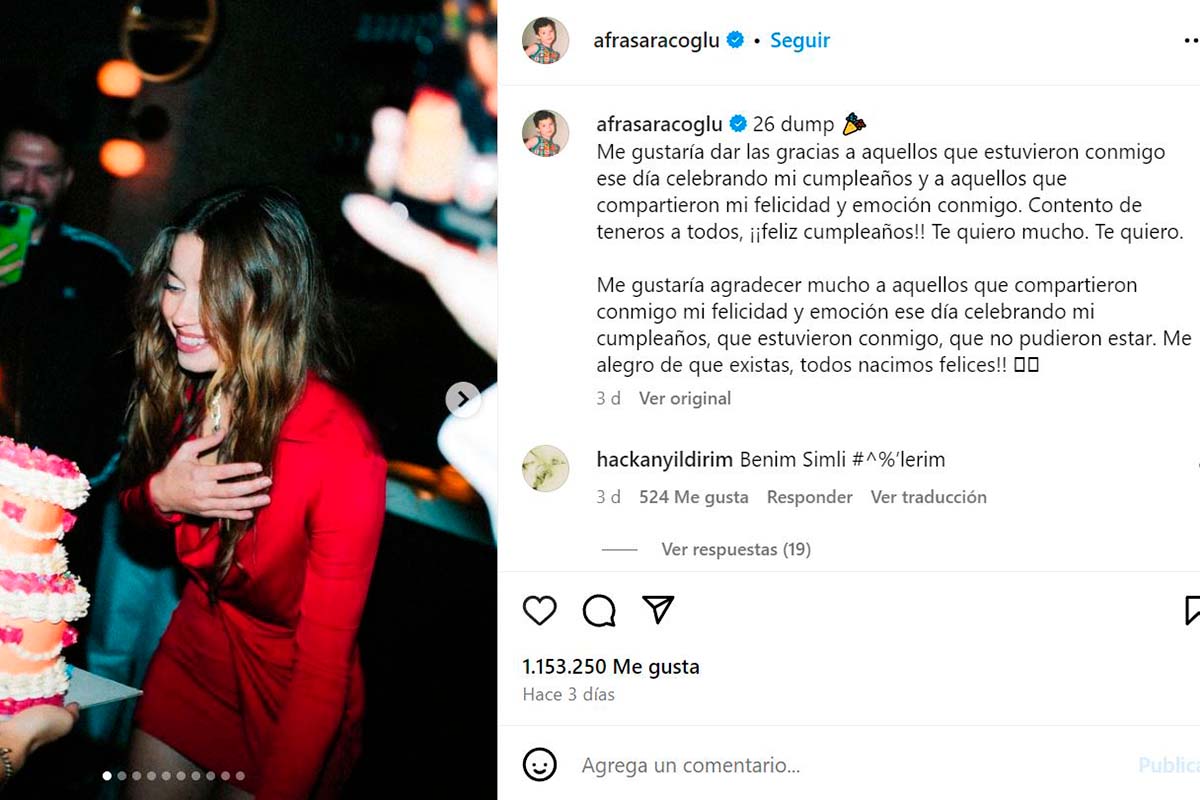The width and height of the screenshot is (1200, 800).
Task: Share the post with the paper plane icon
Action: pos(658,610)
